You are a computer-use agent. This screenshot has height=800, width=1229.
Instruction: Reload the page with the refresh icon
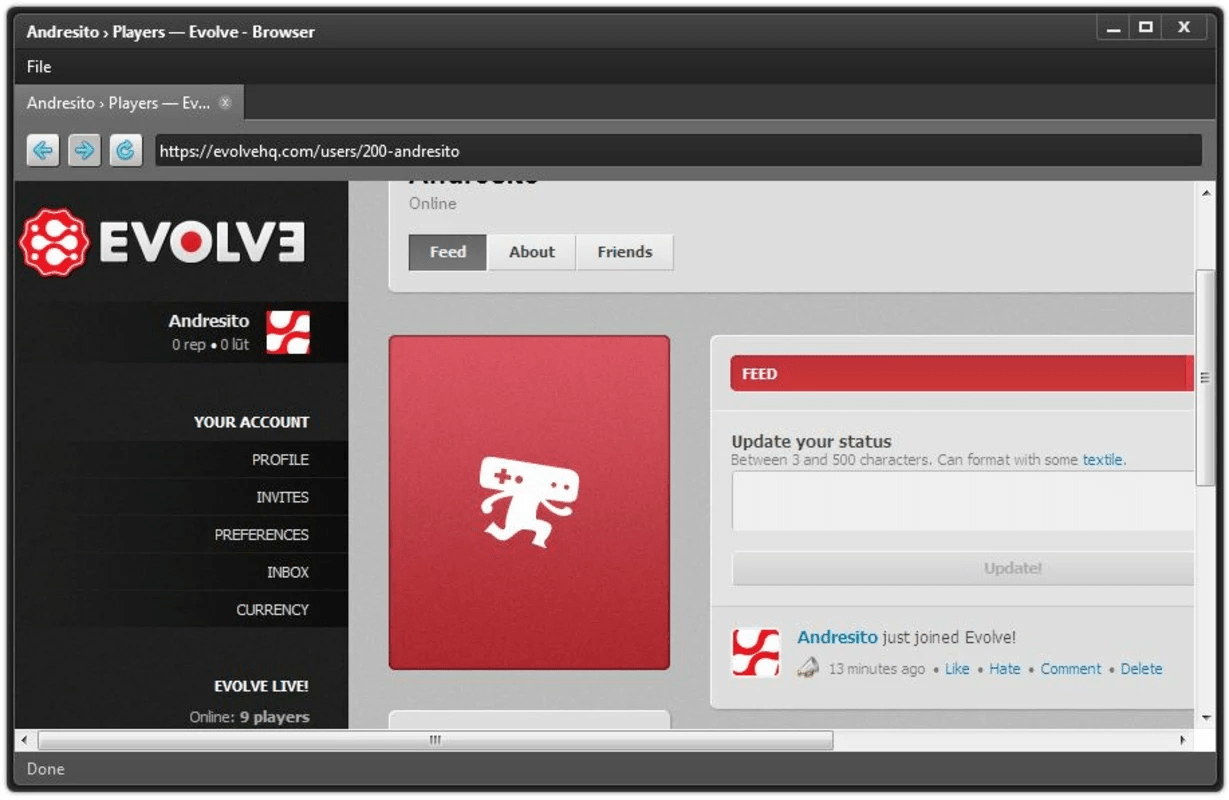point(125,151)
